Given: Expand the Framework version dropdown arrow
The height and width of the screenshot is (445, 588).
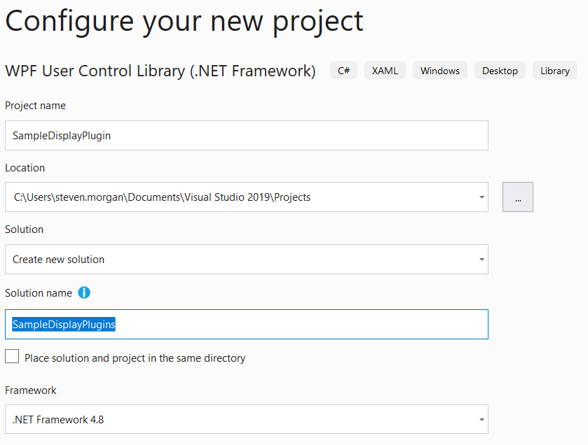Looking at the screenshot, I should click(x=482, y=420).
